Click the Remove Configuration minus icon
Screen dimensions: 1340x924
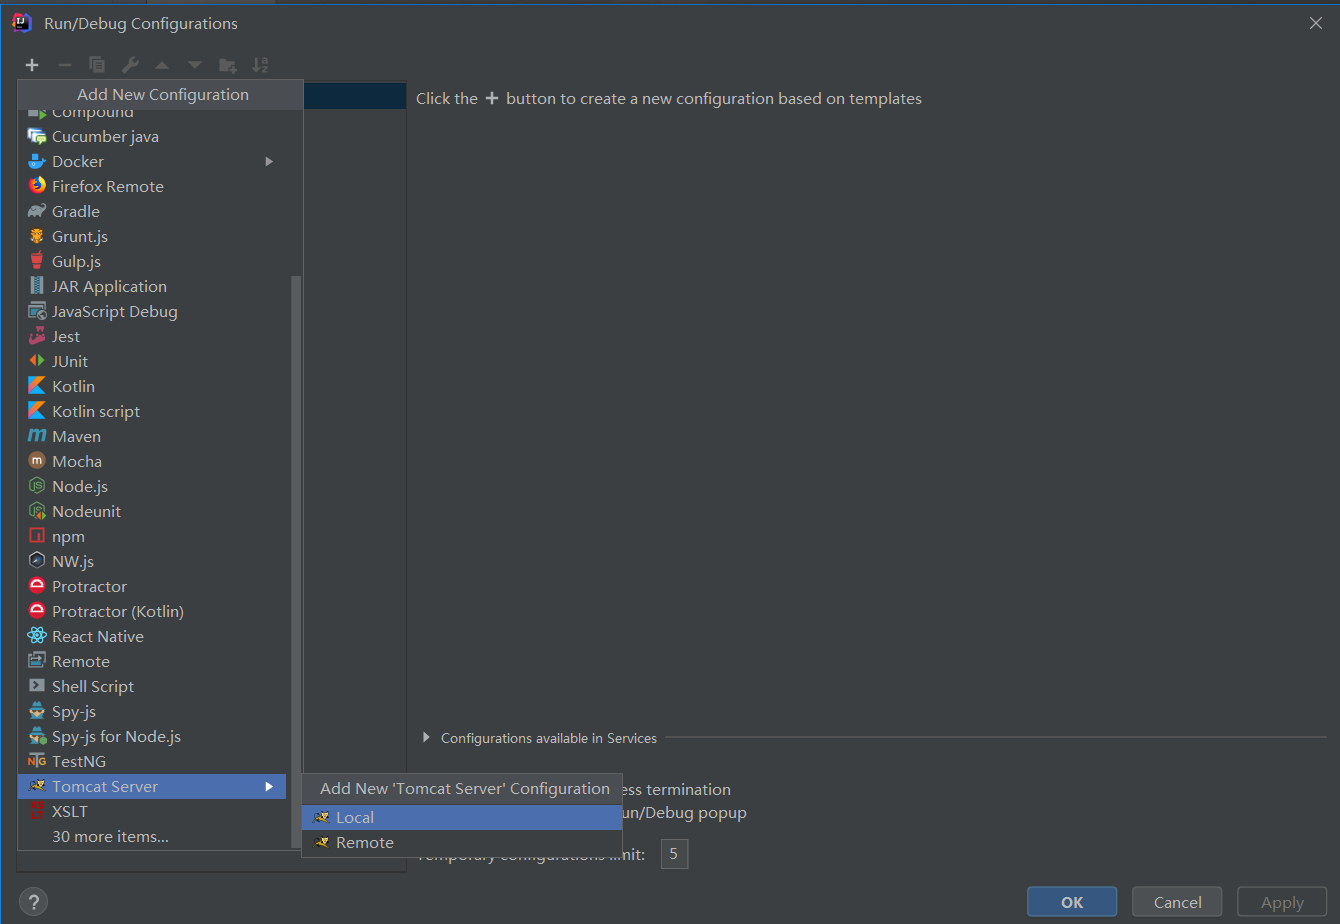click(64, 64)
